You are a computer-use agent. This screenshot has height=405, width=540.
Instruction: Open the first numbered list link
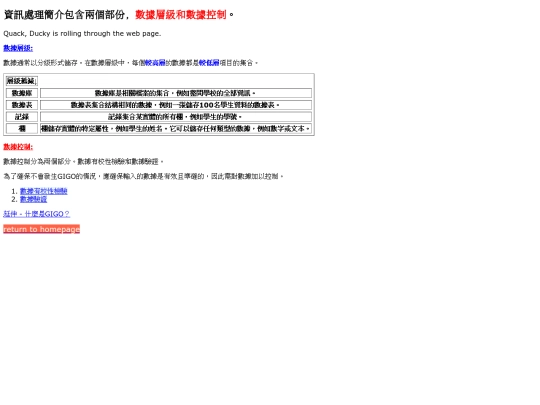(x=43, y=191)
